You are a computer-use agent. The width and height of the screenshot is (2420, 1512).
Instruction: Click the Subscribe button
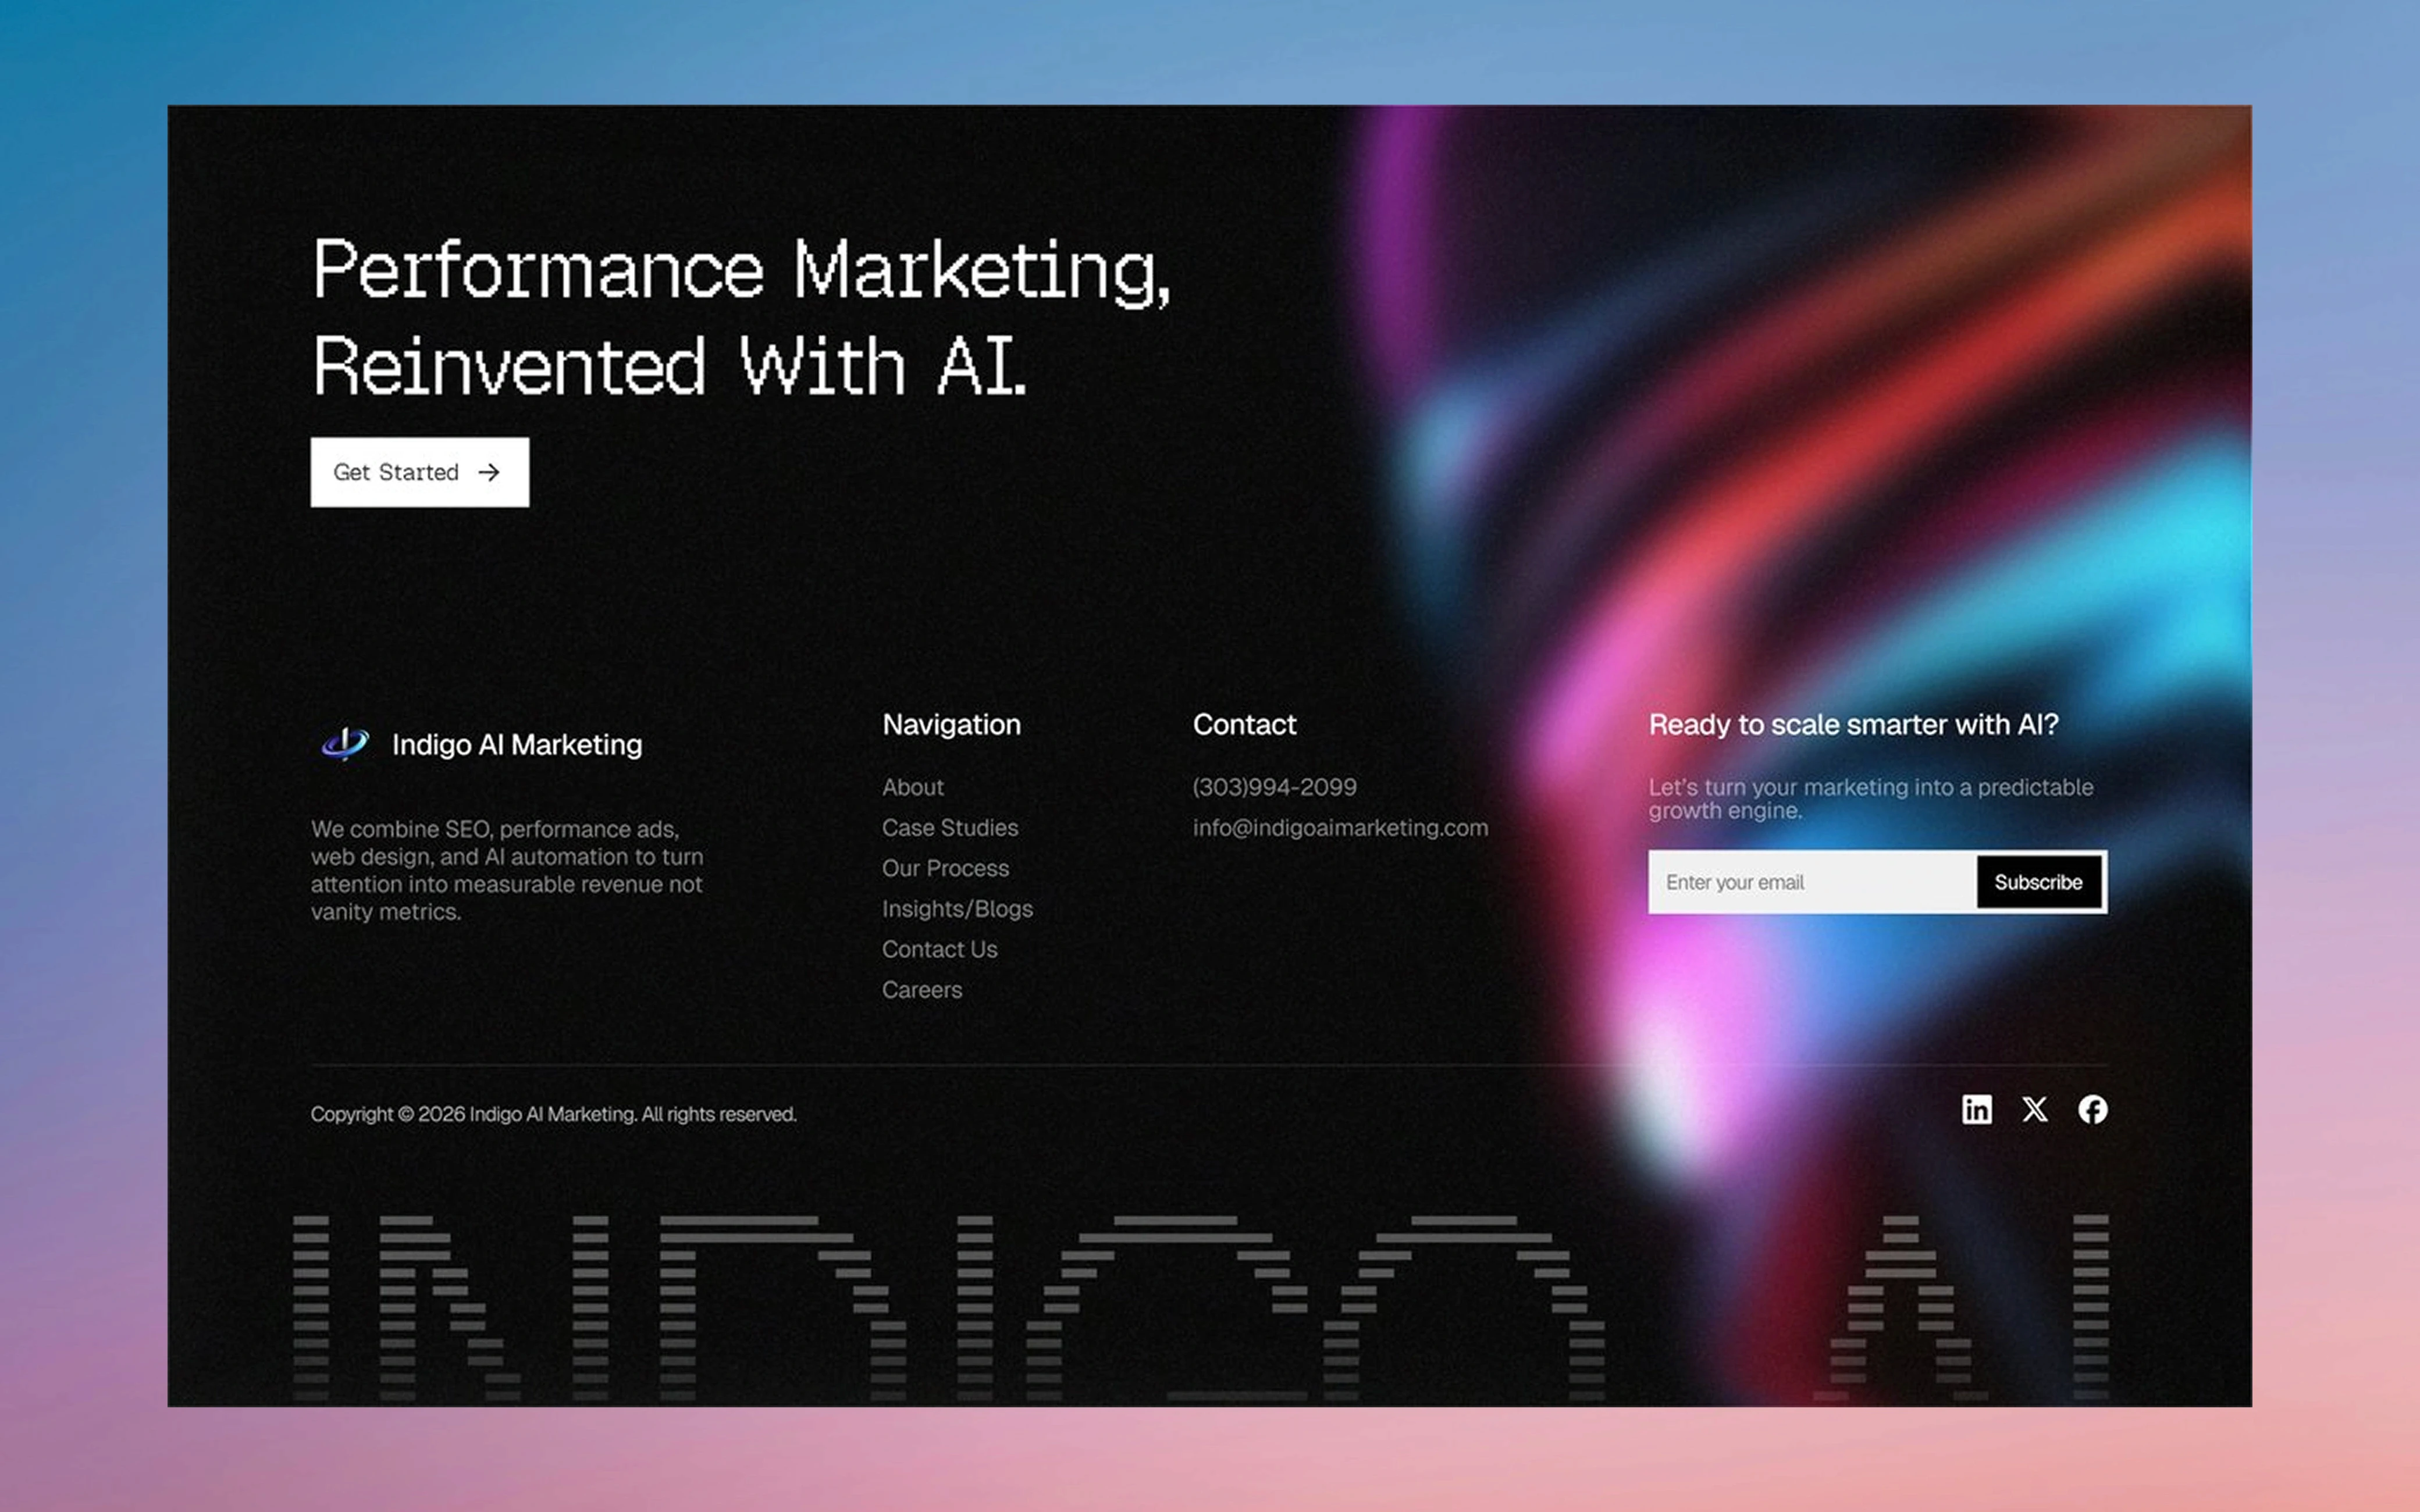pyautogui.click(x=2038, y=882)
